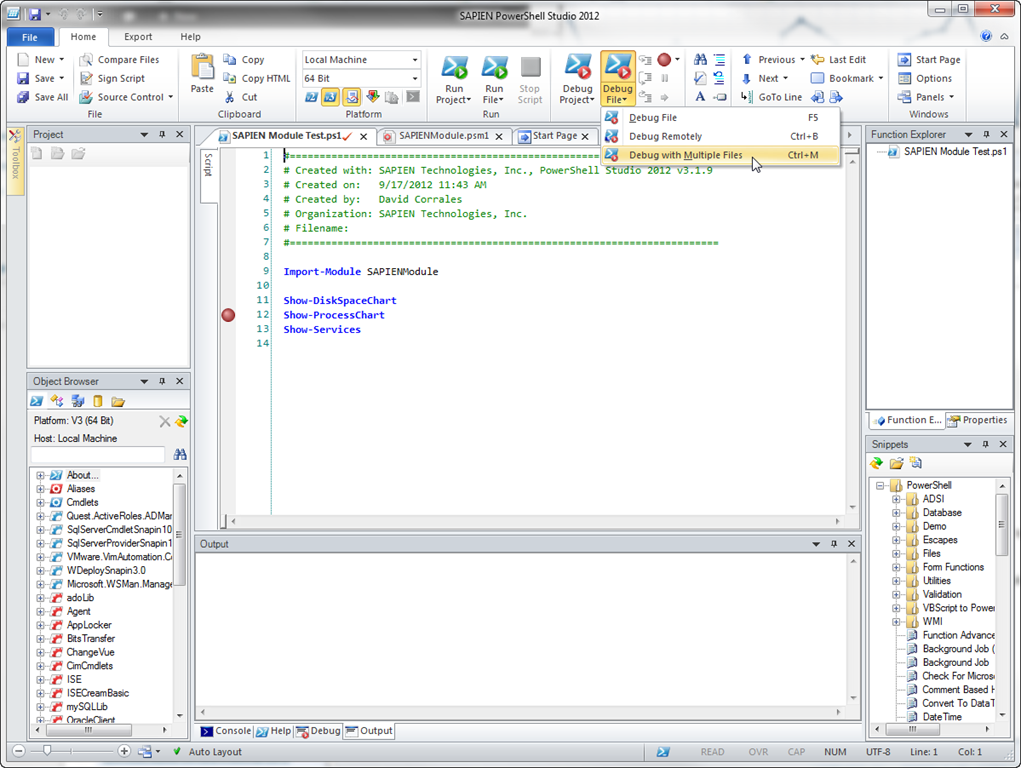Select SAPIEN Module Test.ps1 in Function Explorer

(955, 151)
